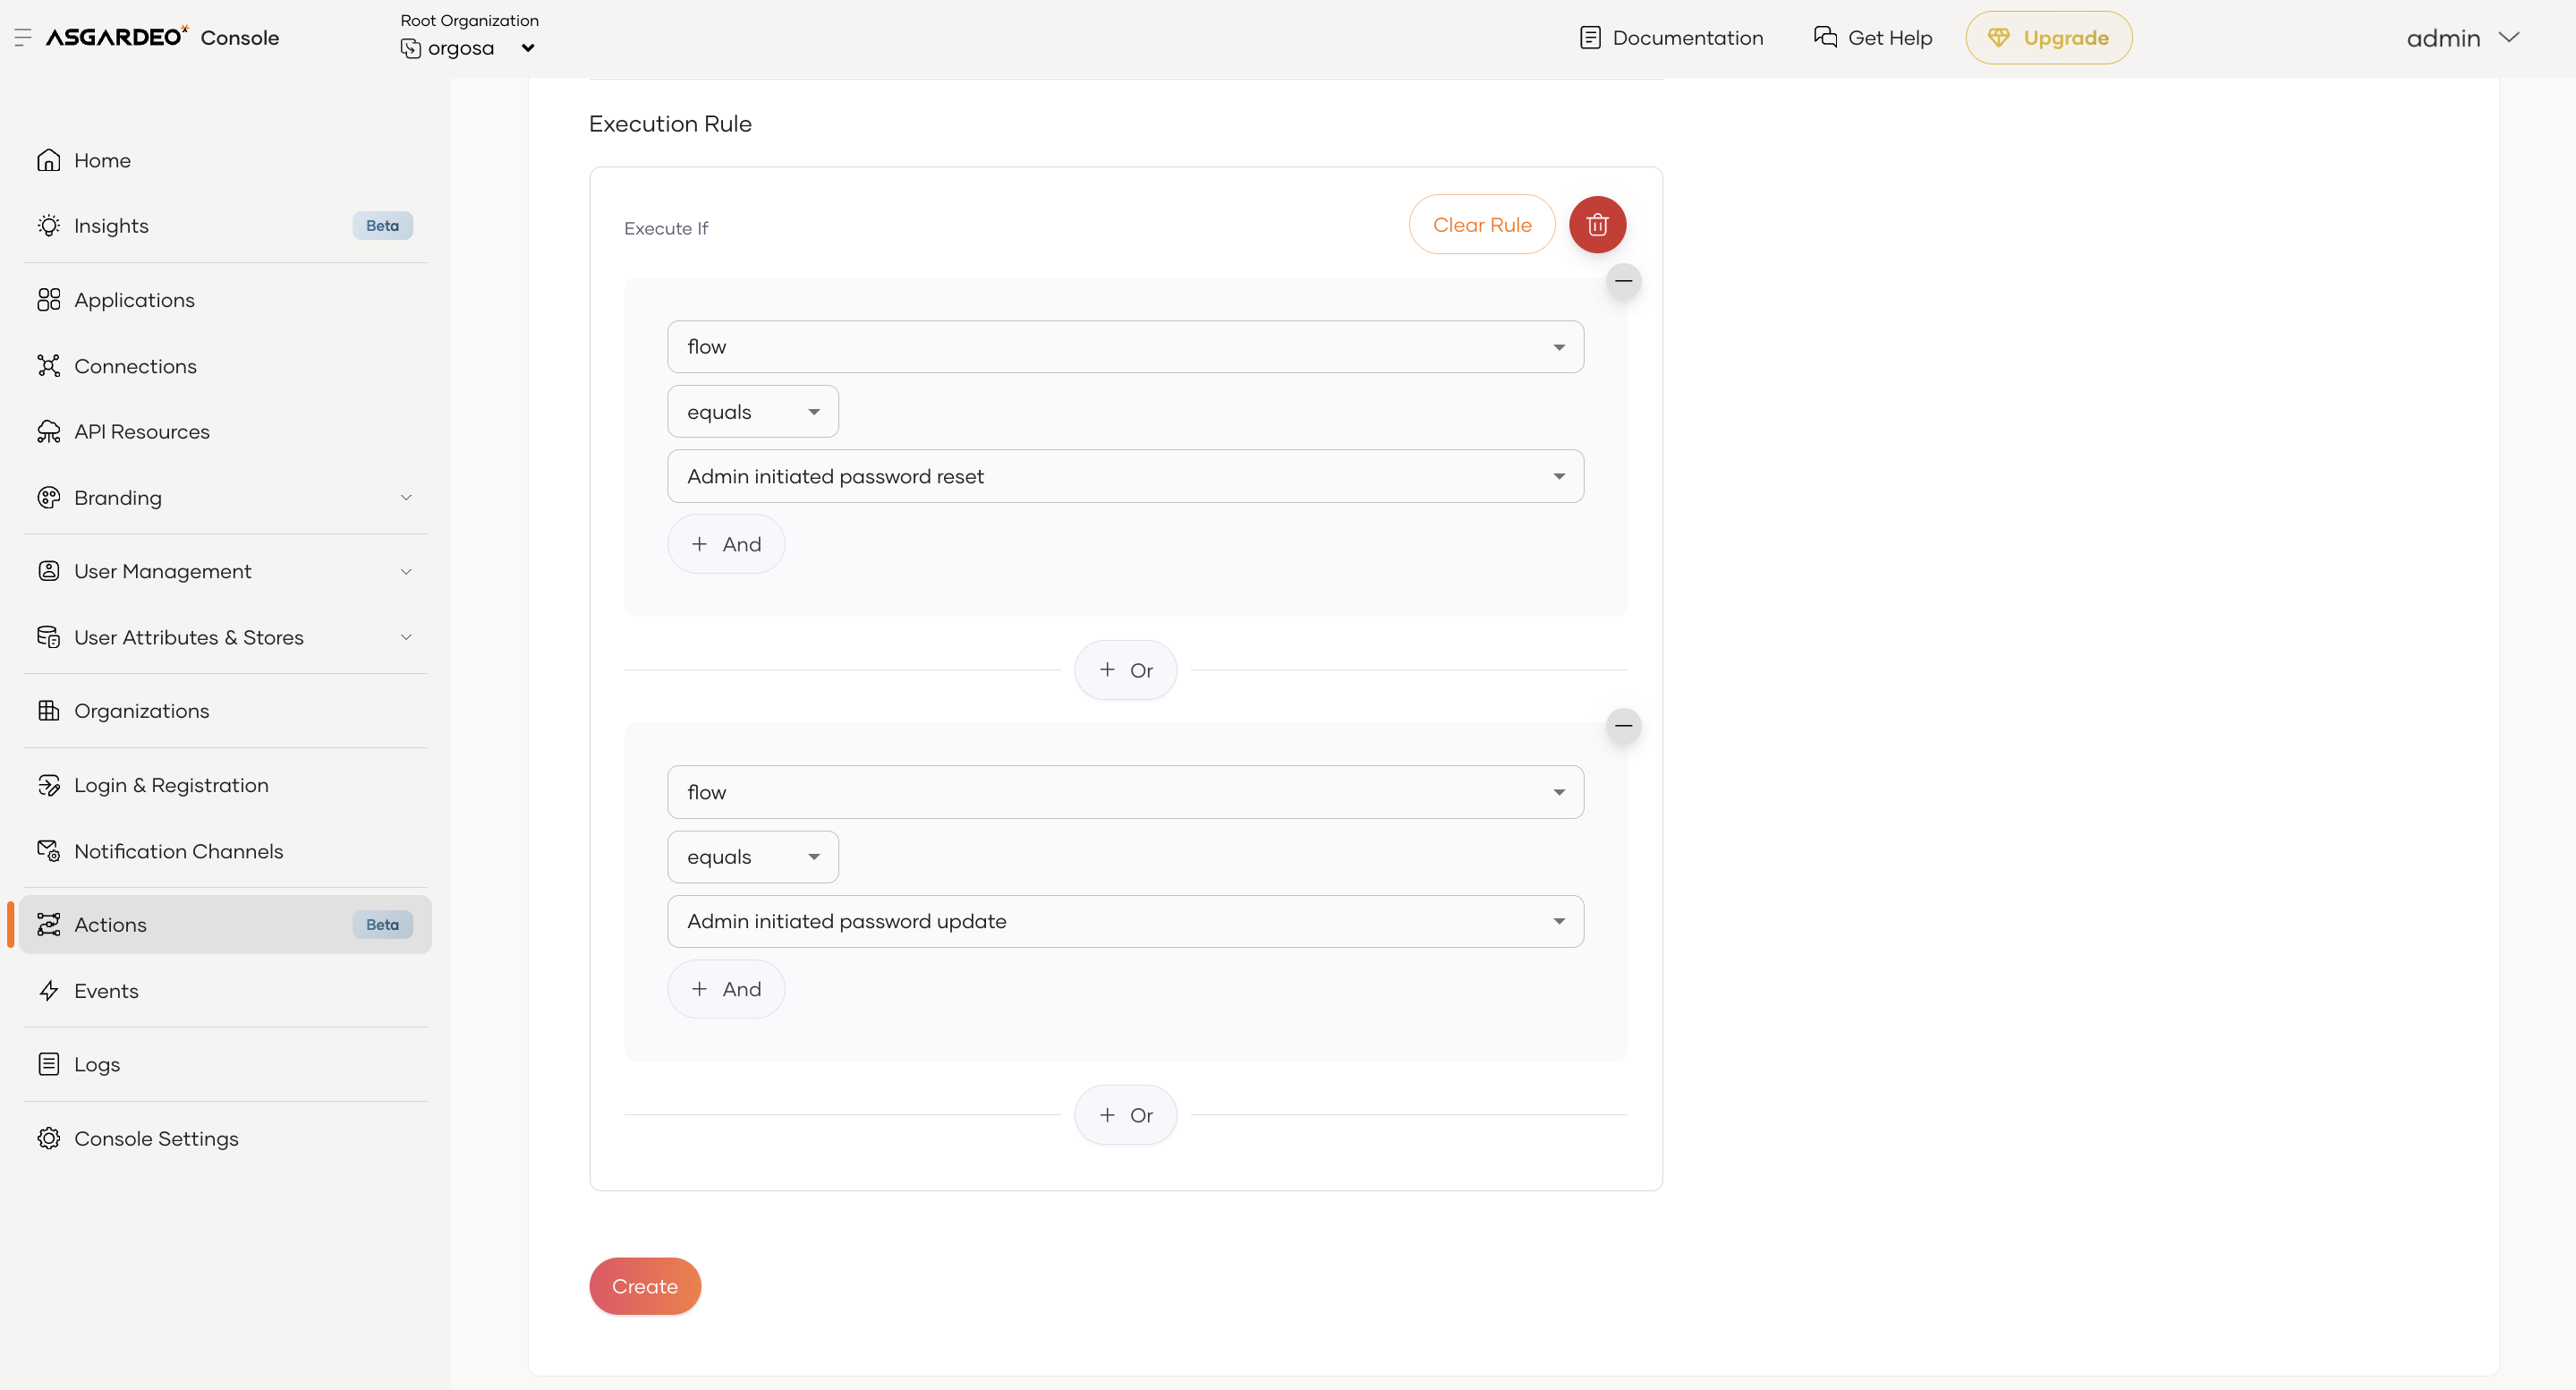Image resolution: width=2576 pixels, height=1390 pixels.
Task: Click the red trash delete rule icon
Action: coord(1597,224)
